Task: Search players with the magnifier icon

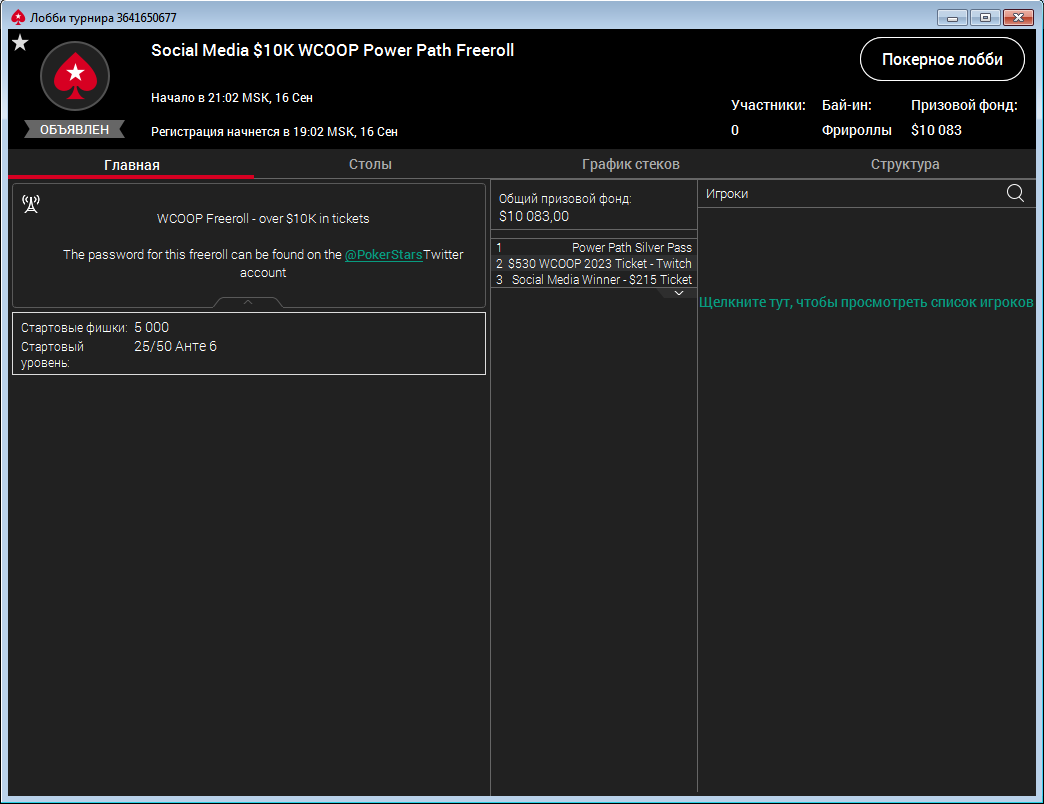Action: 1015,193
